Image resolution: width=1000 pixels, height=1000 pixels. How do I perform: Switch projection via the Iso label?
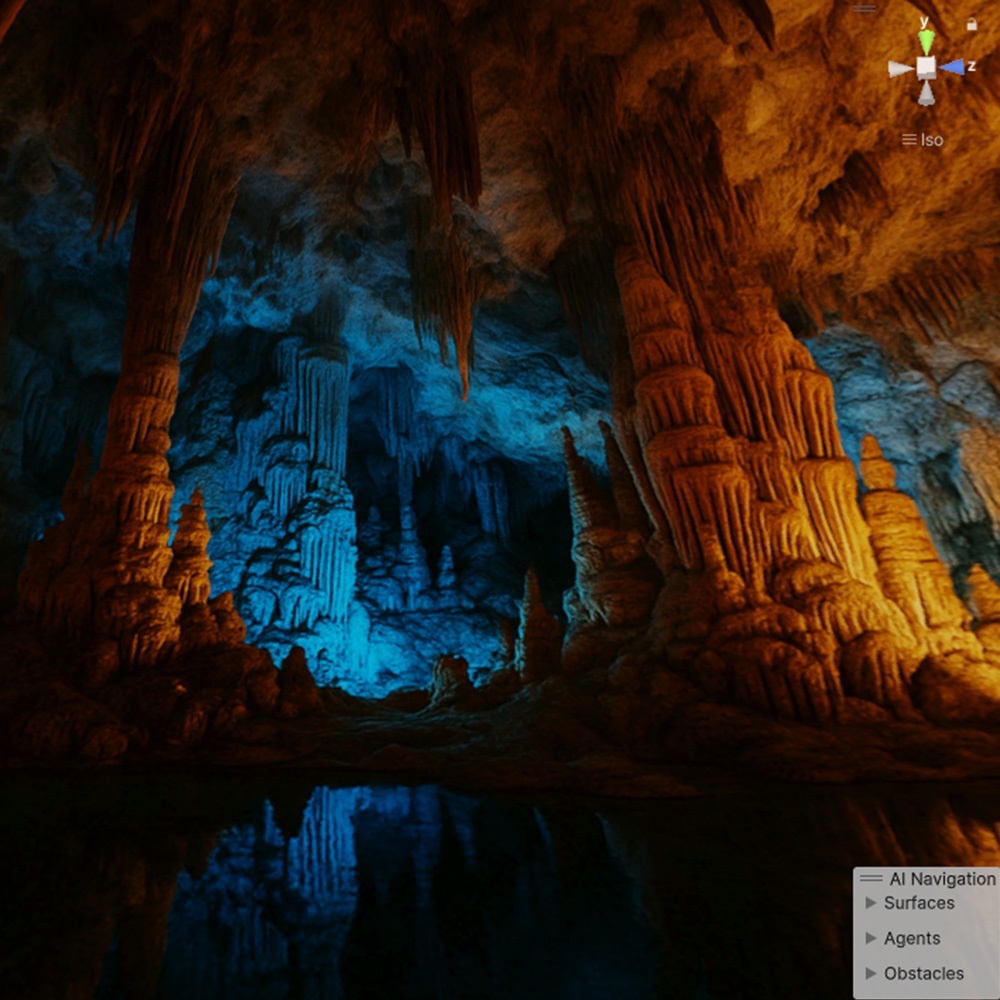pos(922,140)
